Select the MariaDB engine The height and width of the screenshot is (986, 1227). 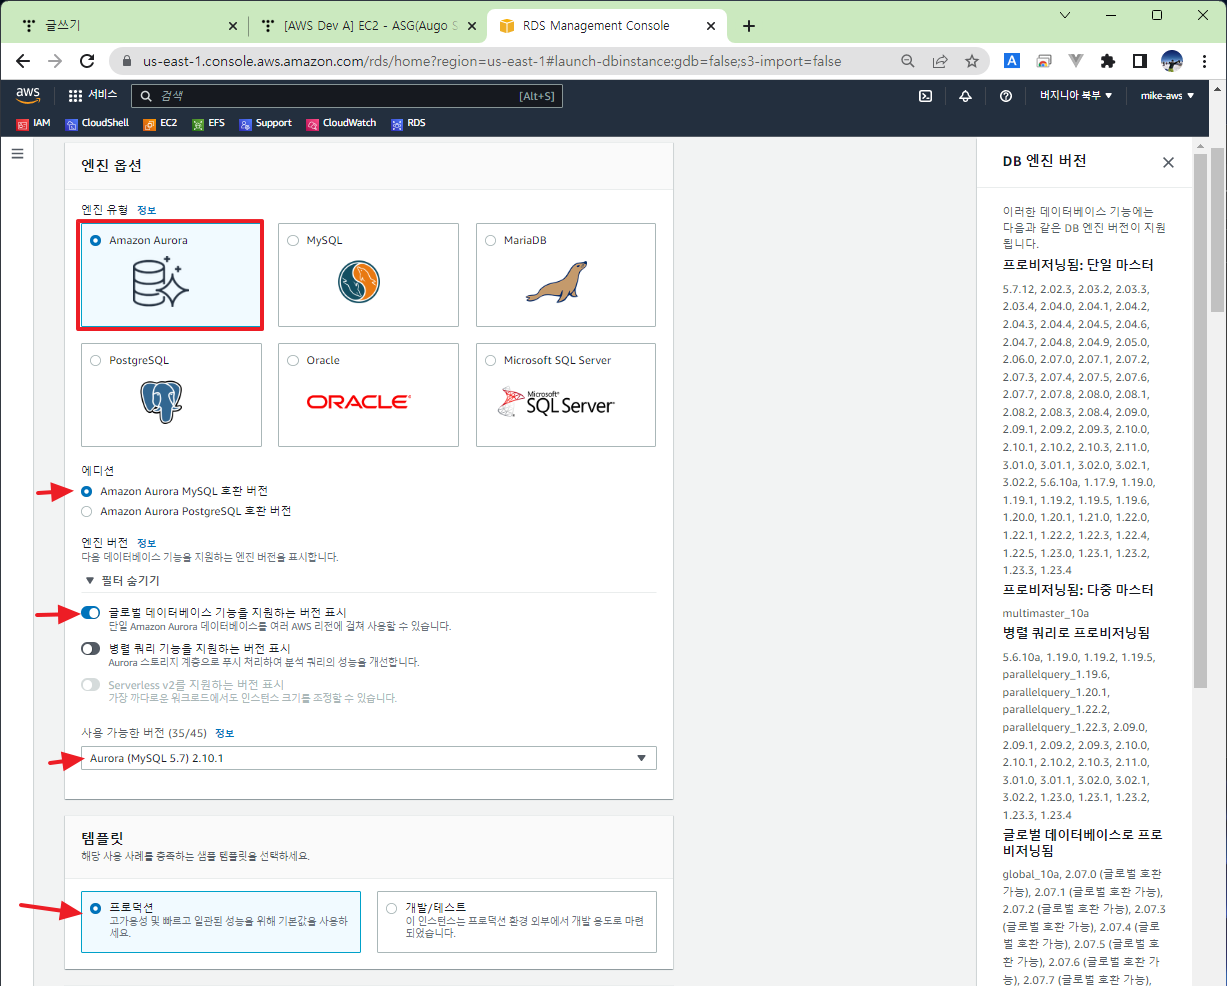(x=566, y=275)
